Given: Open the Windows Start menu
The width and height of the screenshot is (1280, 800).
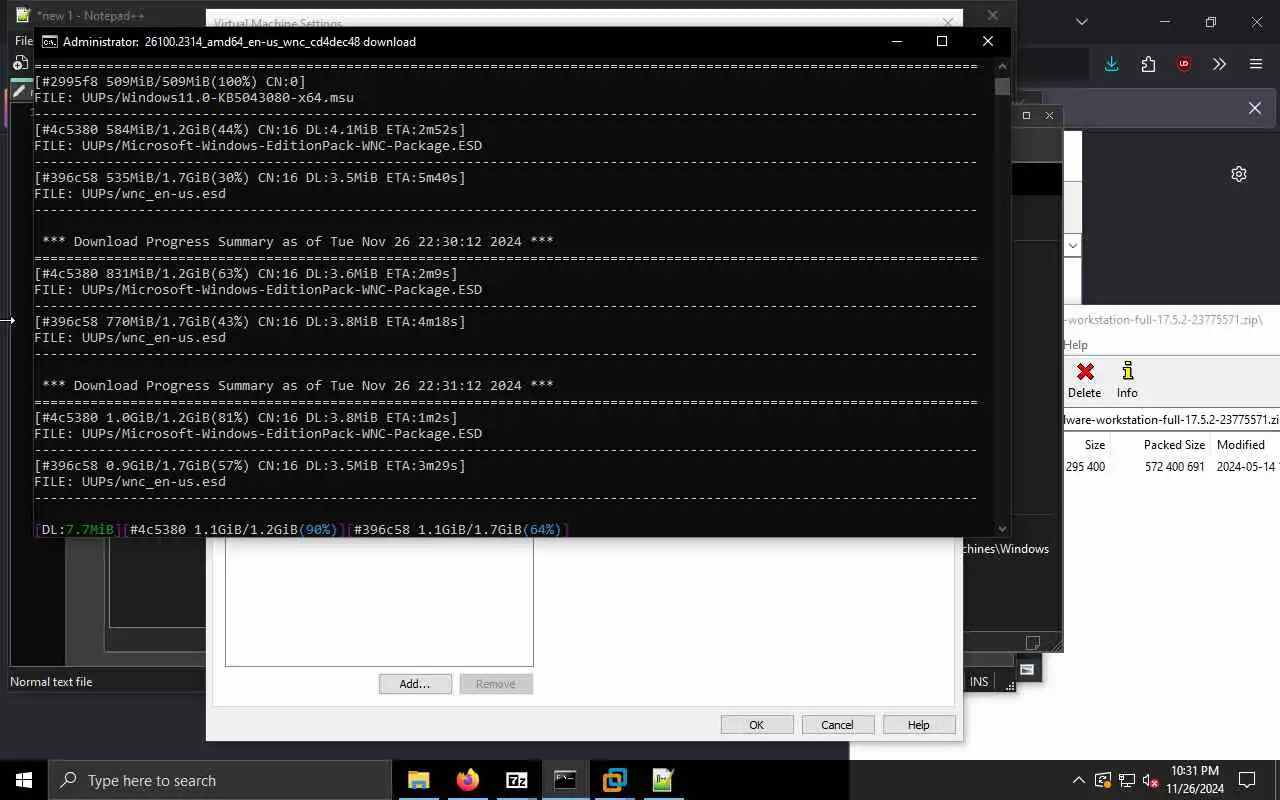Looking at the screenshot, I should coord(24,780).
